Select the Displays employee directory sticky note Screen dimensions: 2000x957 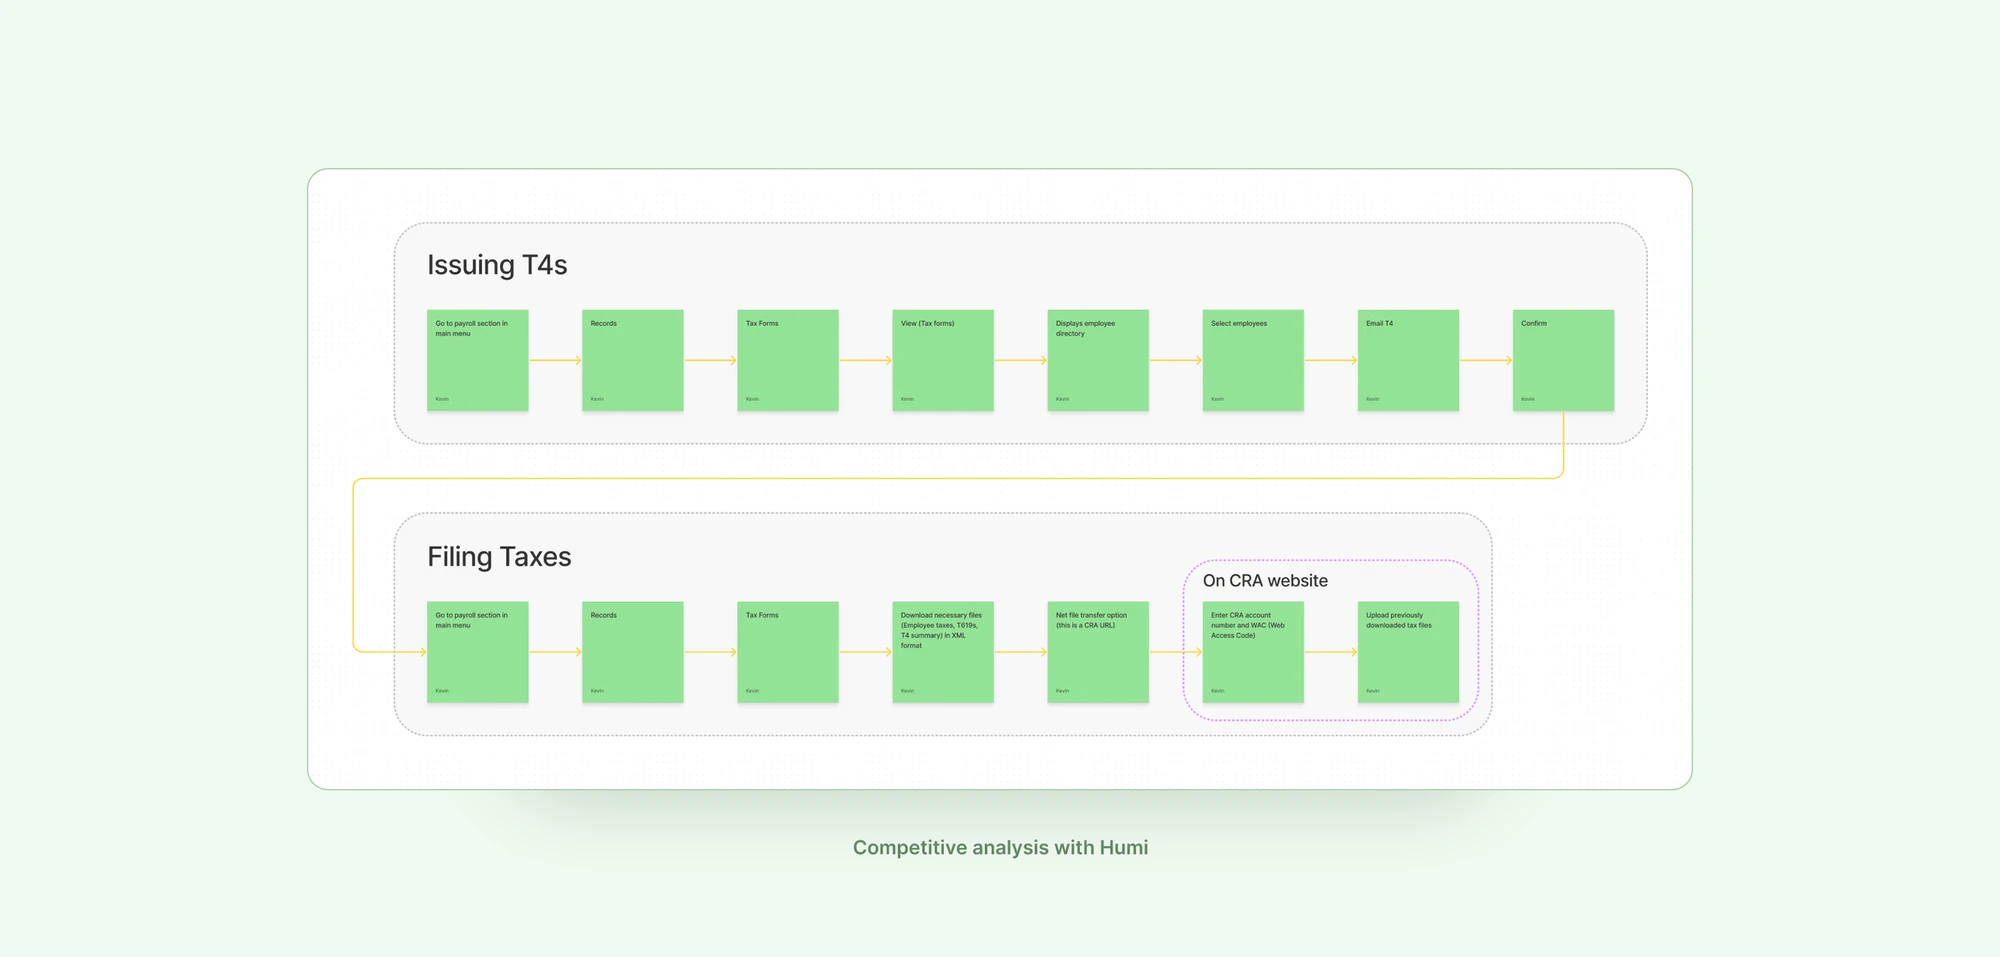click(x=1098, y=360)
